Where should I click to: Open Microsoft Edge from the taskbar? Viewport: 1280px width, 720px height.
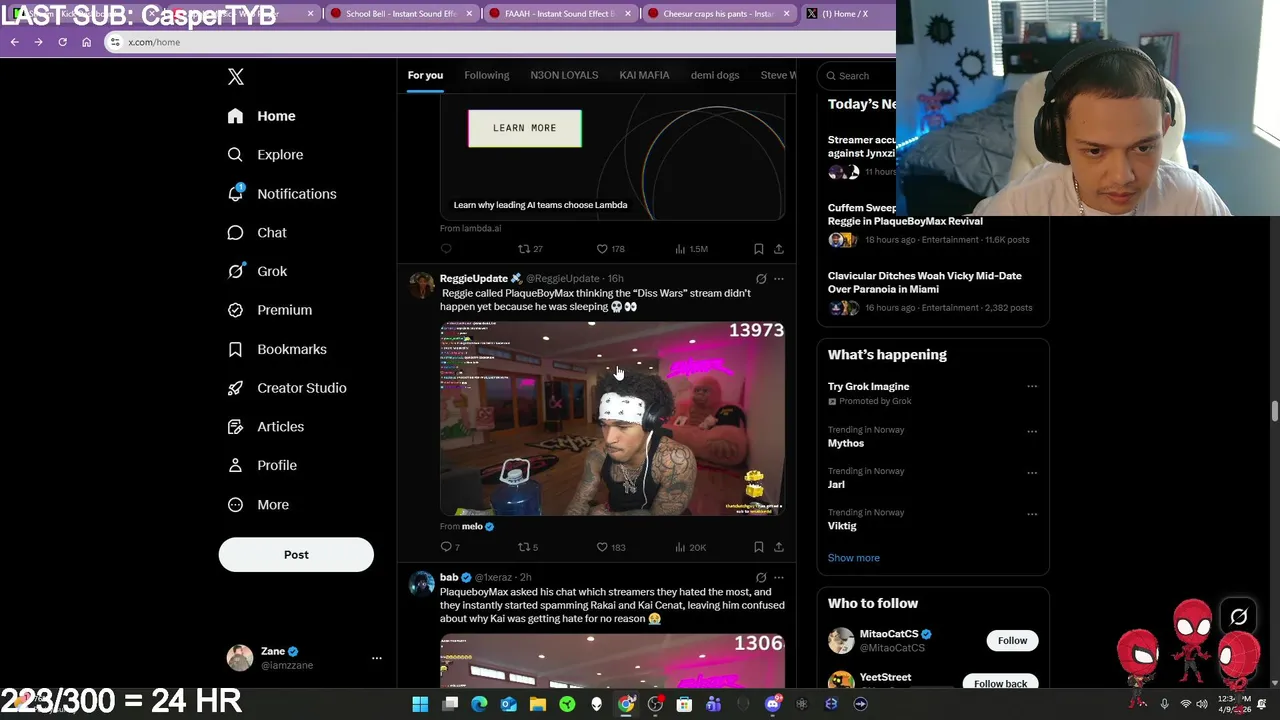pos(479,704)
